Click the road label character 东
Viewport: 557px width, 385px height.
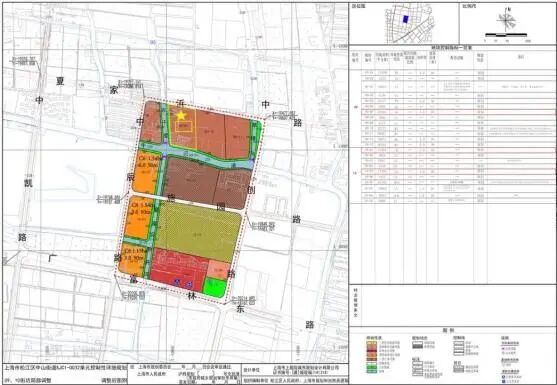tap(241, 309)
